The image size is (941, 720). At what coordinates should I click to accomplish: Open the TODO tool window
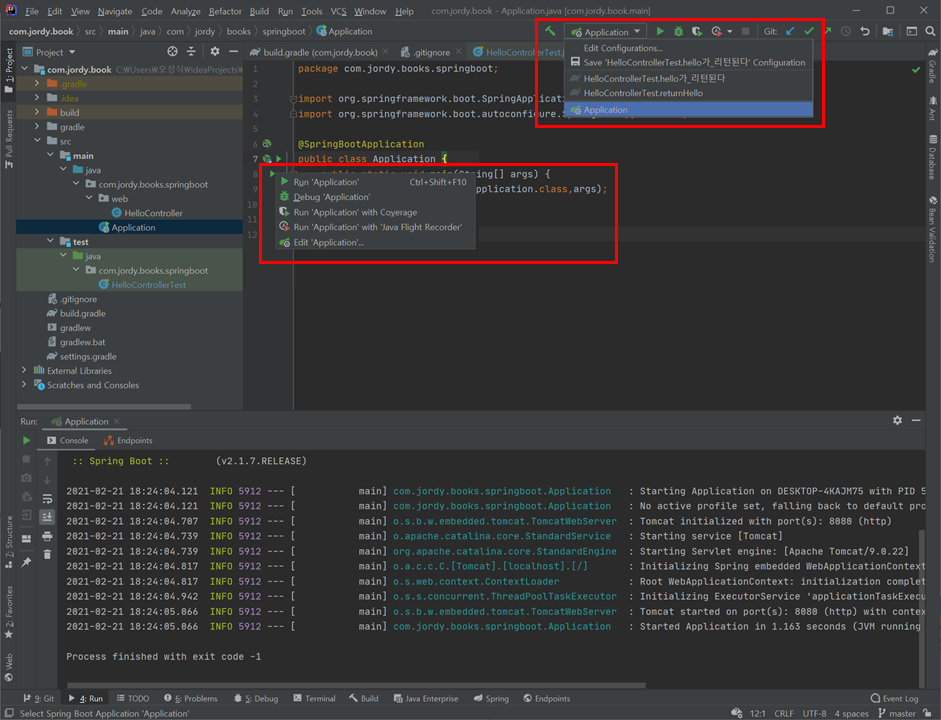point(133,698)
